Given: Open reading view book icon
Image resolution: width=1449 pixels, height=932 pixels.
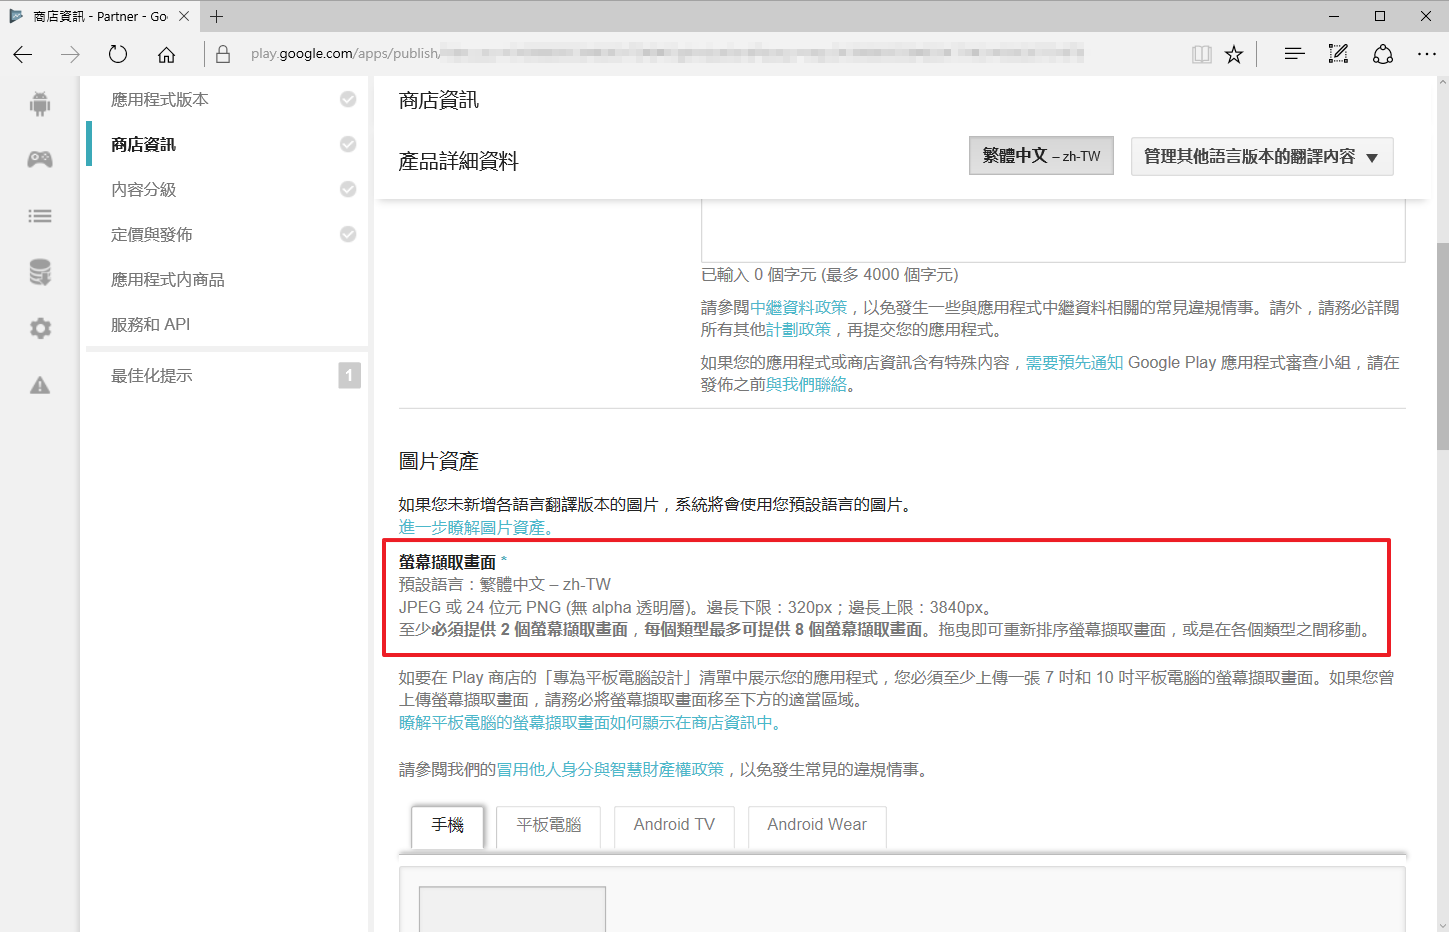Looking at the screenshot, I should 1202,54.
